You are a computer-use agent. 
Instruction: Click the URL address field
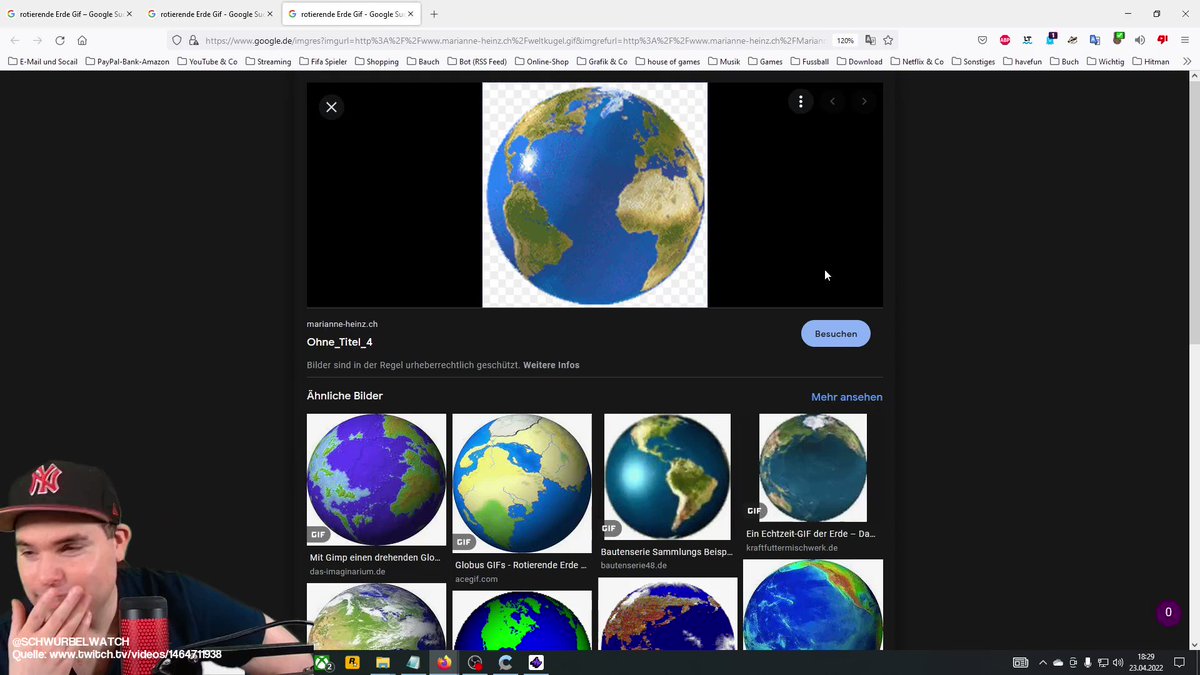point(515,40)
